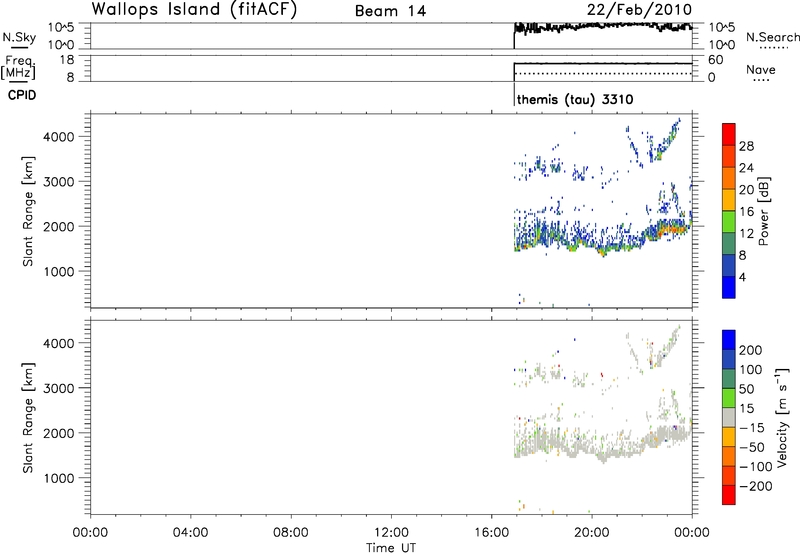The image size is (800, 554).
Task: Click the "18" frequency axis tick label
Action: tap(67, 60)
